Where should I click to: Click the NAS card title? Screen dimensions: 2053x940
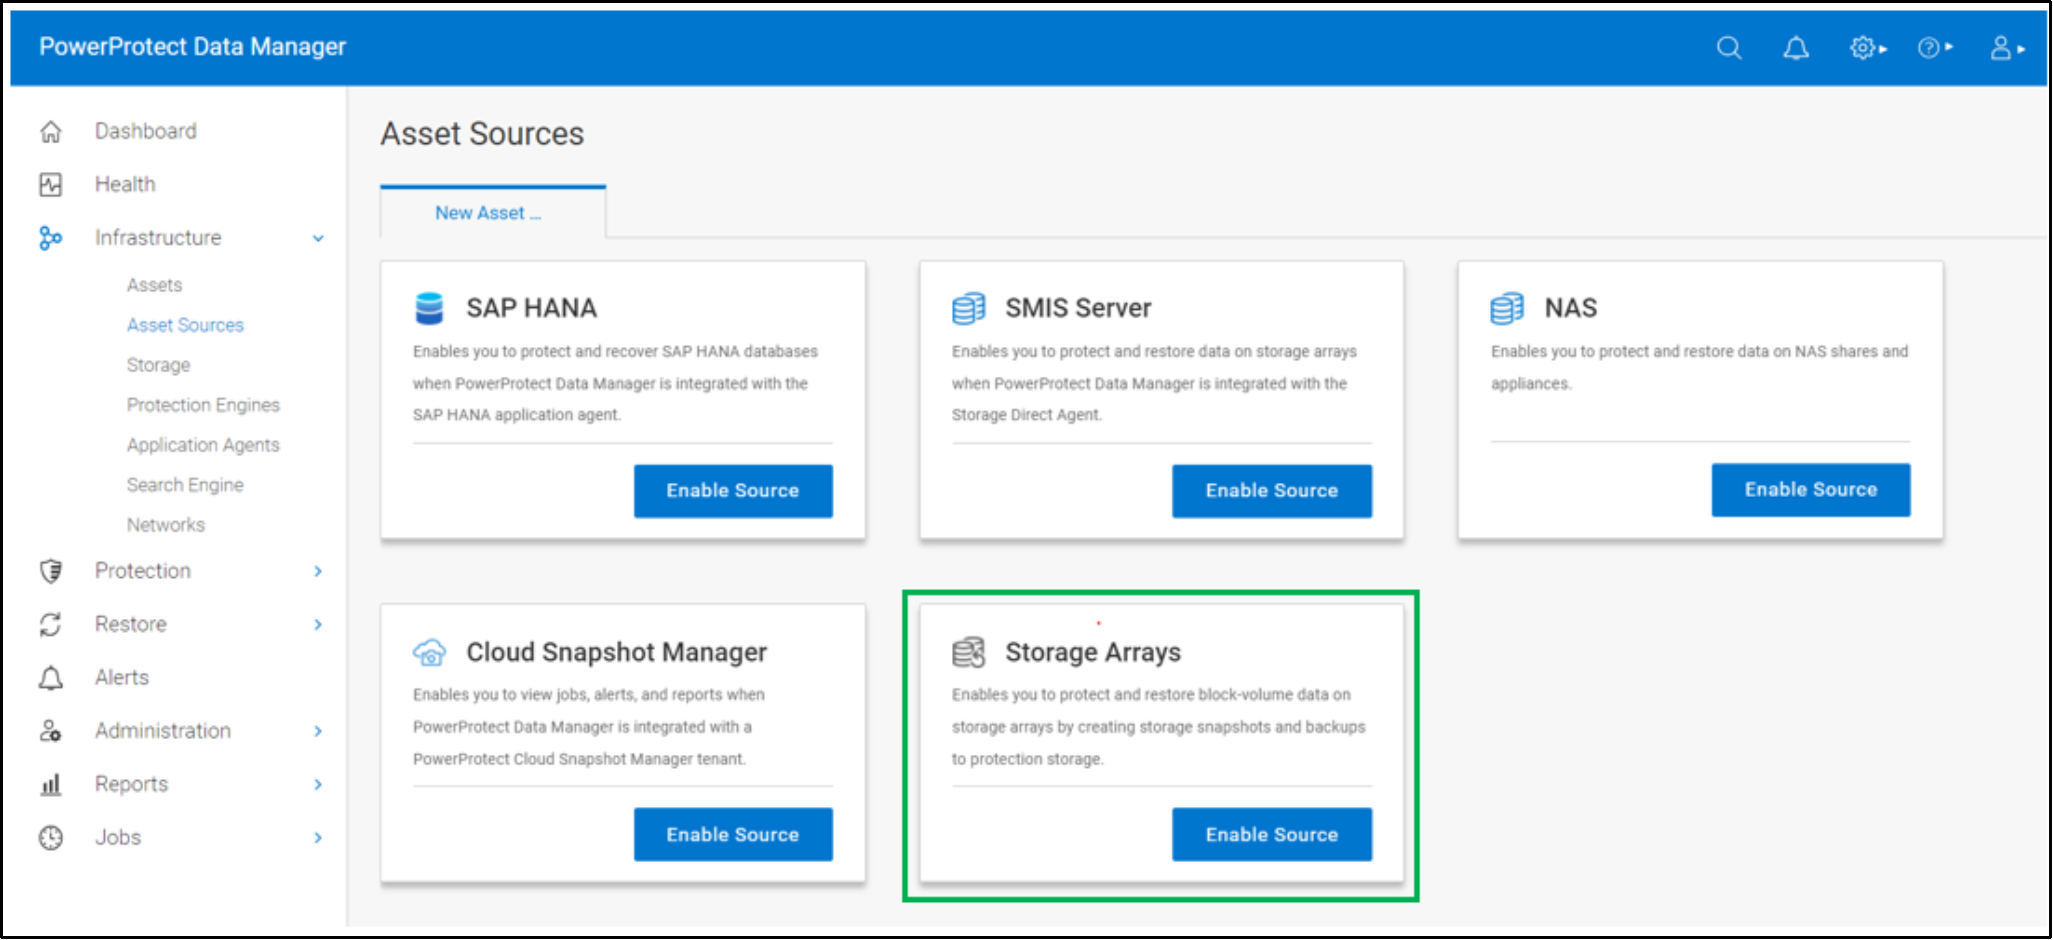click(1571, 308)
